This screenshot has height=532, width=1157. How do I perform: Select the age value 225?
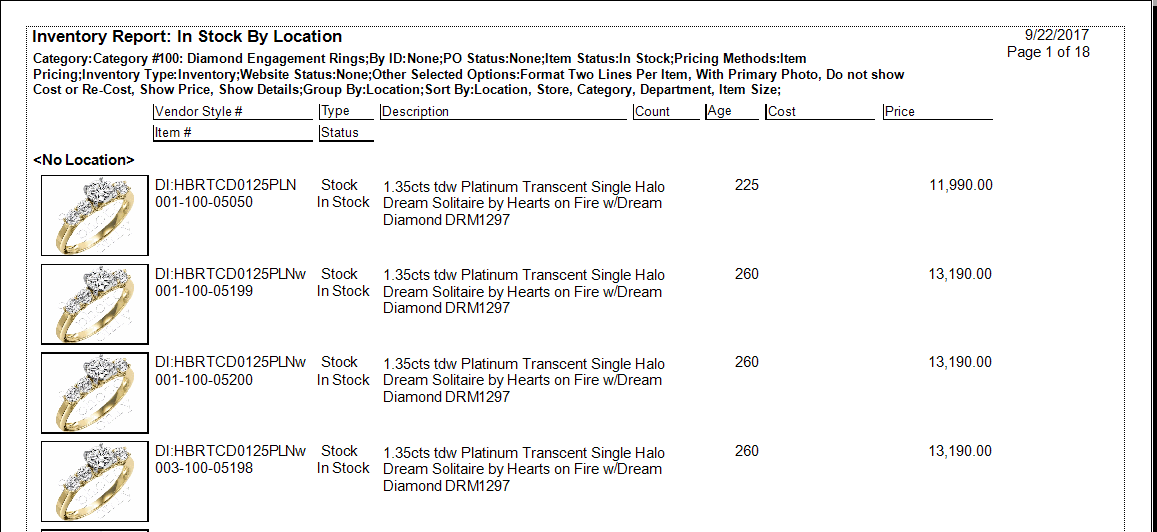pos(746,186)
